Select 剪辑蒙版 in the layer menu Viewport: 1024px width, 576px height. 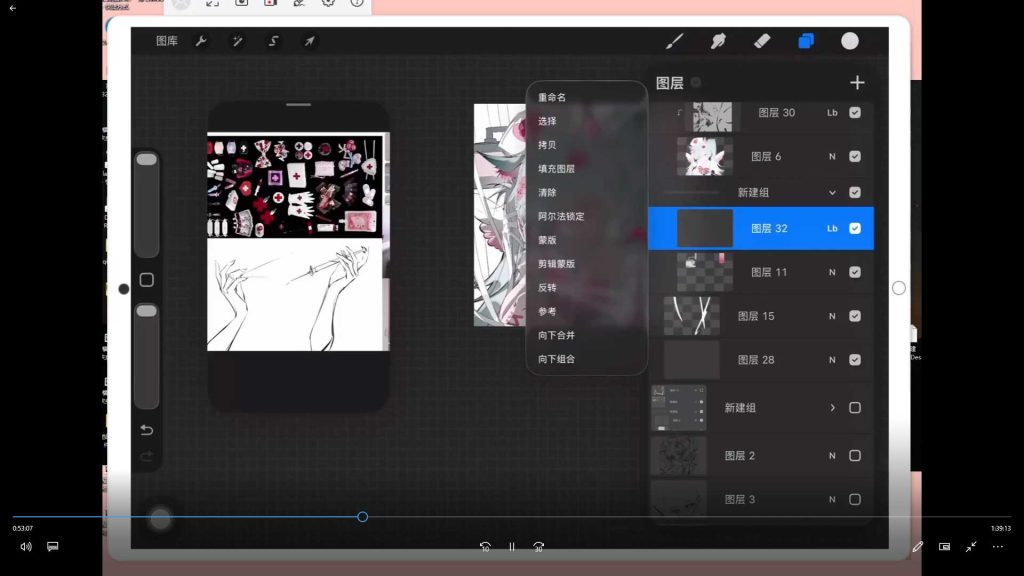(556, 264)
